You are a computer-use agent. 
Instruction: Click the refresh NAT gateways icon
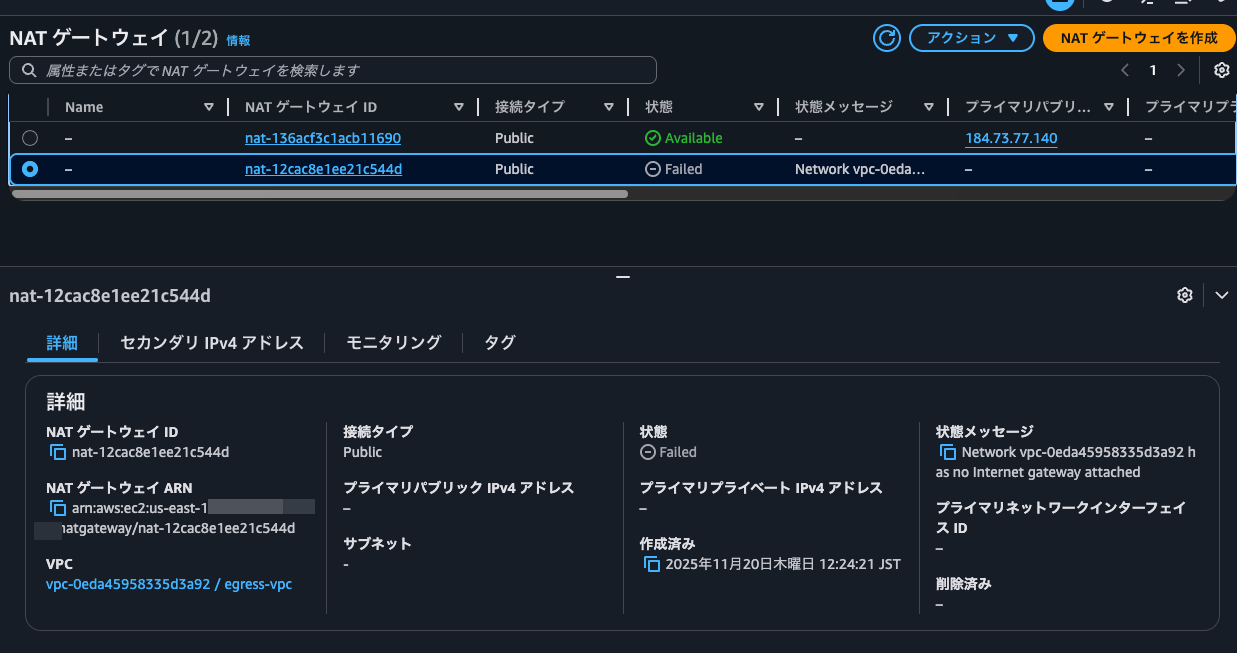pyautogui.click(x=886, y=38)
